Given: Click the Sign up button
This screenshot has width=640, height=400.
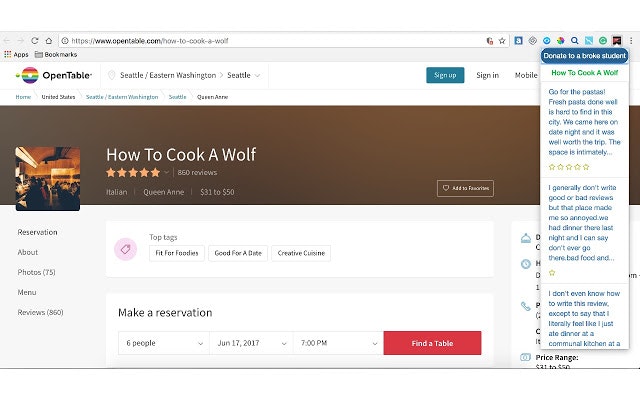Looking at the screenshot, I should [x=445, y=75].
